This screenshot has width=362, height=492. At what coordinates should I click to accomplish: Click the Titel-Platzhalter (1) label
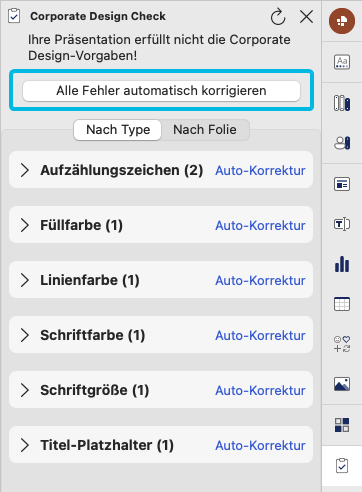click(107, 445)
